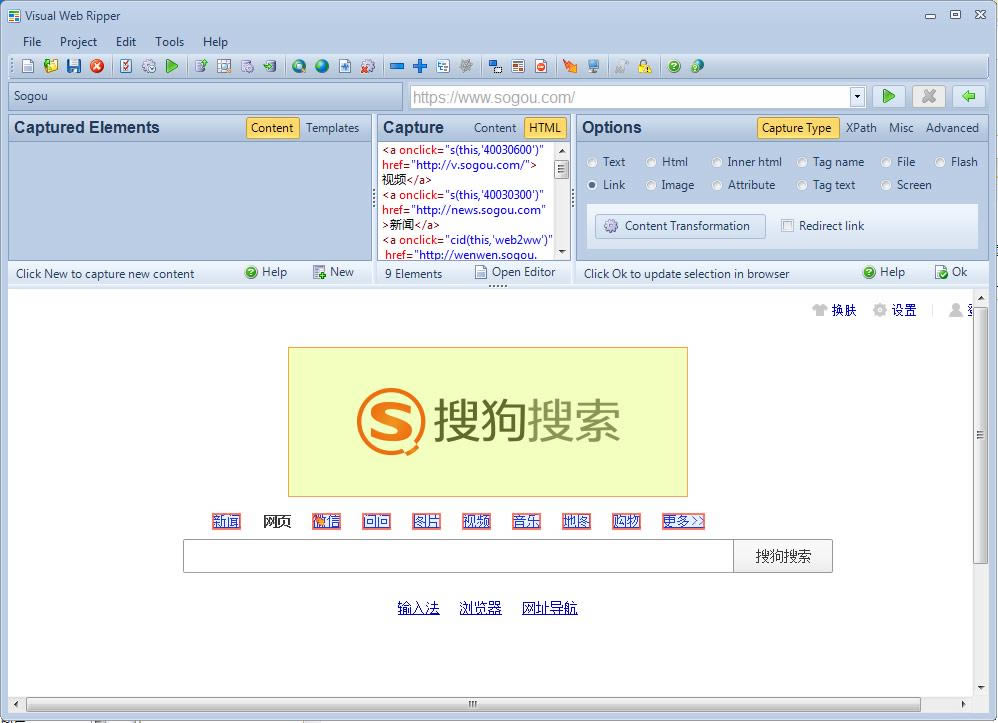Switch to the Advanced options tab

[952, 128]
